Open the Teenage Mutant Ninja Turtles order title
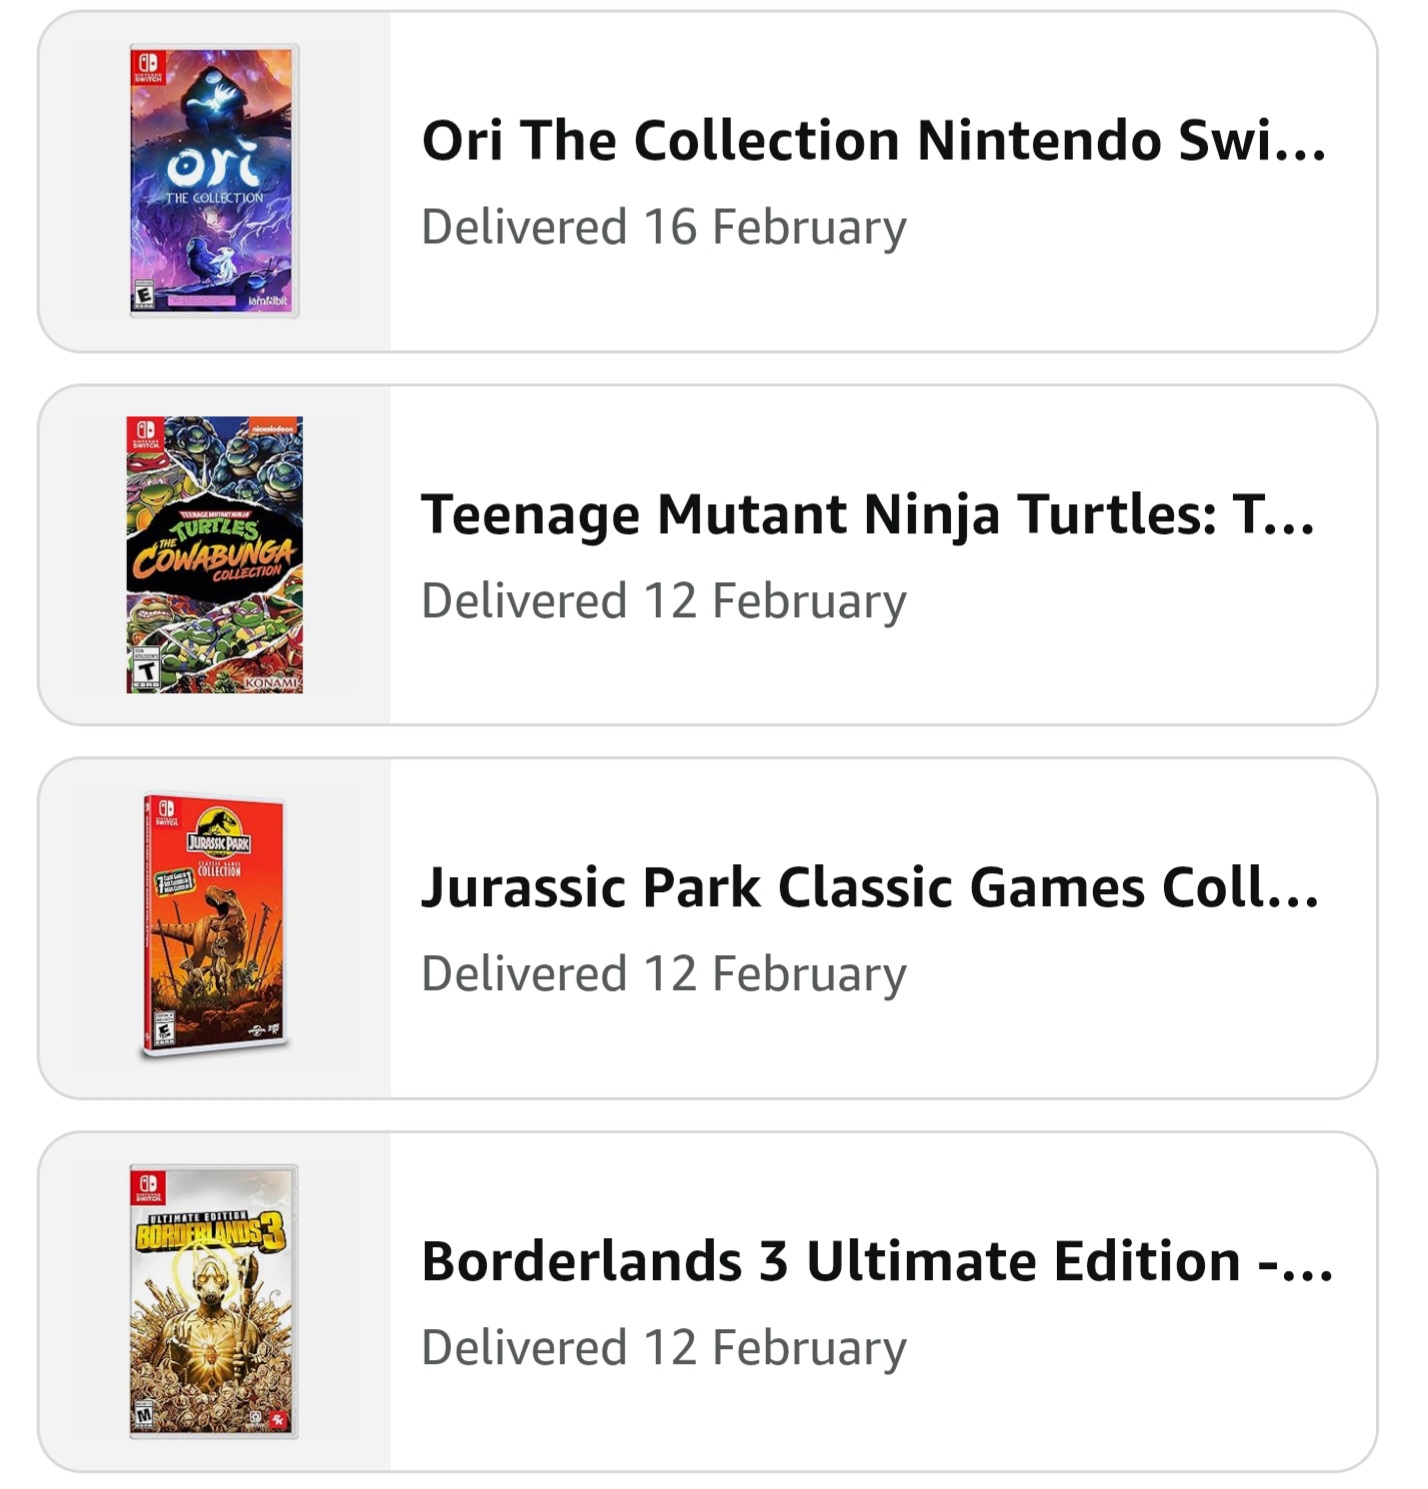 point(867,514)
